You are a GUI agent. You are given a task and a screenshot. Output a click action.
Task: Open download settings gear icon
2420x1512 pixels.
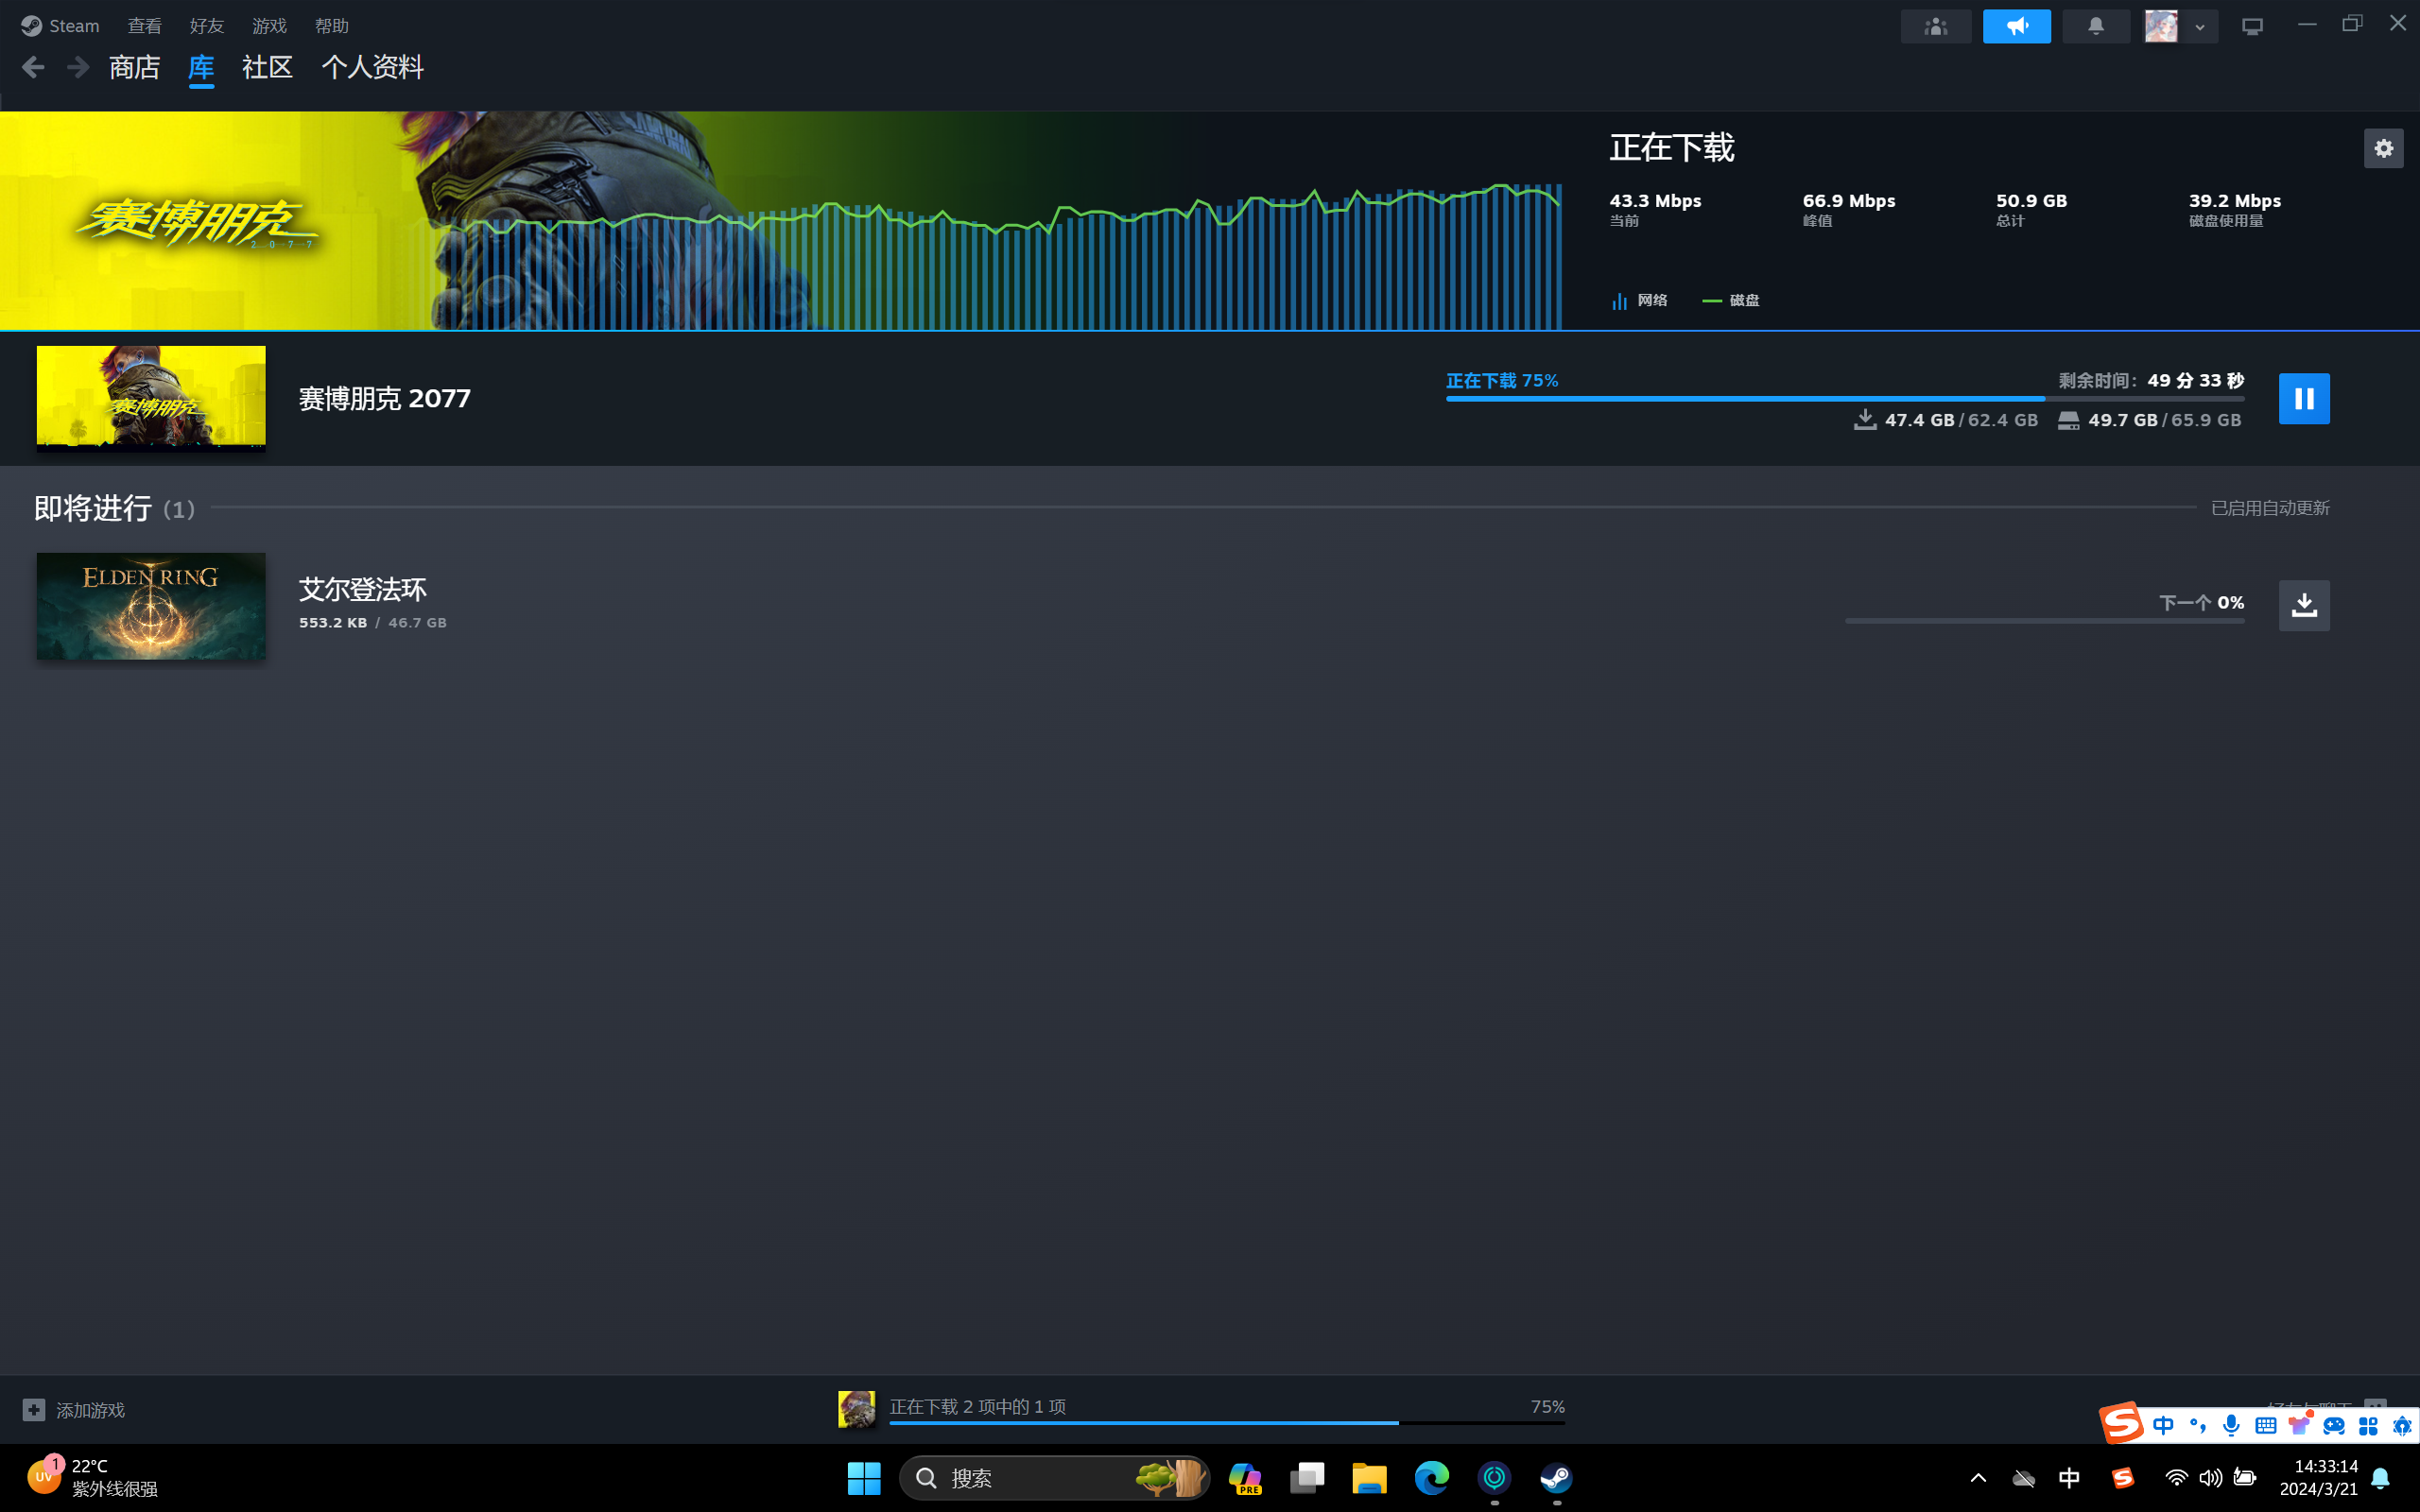coord(2383,148)
